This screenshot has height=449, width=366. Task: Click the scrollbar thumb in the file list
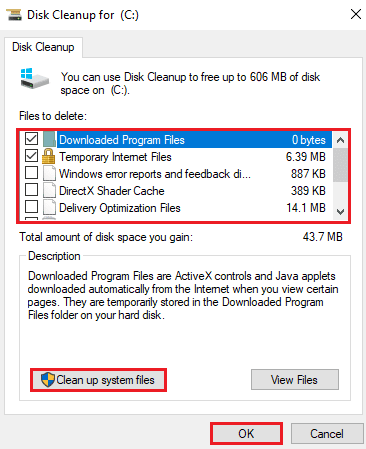pos(340,165)
